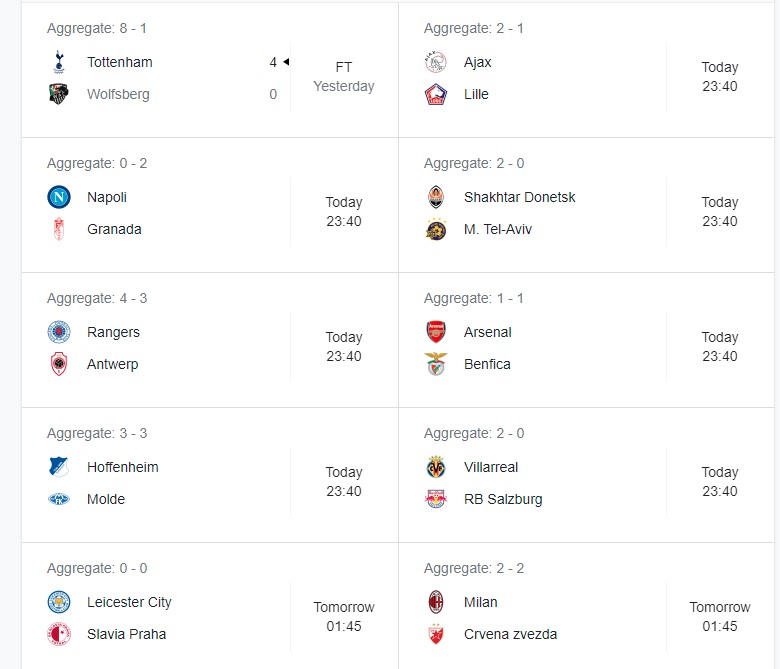This screenshot has height=669, width=780.
Task: Open the Hoffenheim team name link
Action: 122,467
